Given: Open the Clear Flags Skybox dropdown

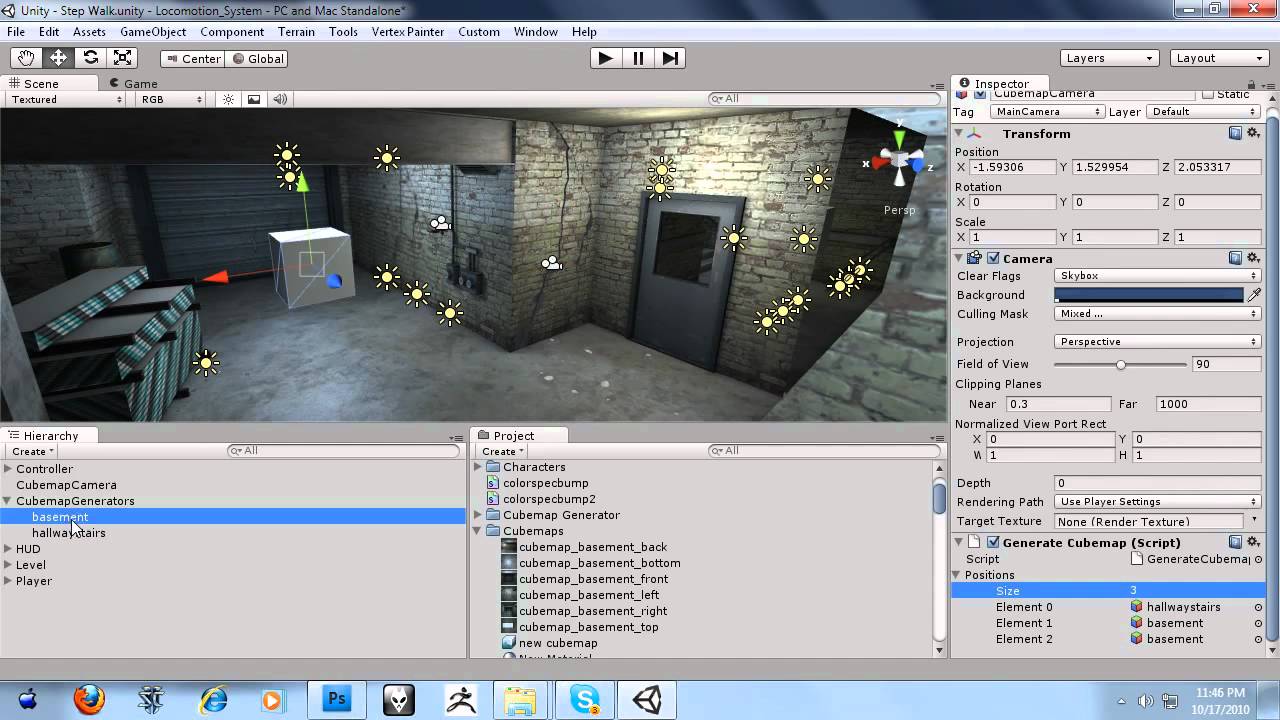Looking at the screenshot, I should (x=1157, y=276).
